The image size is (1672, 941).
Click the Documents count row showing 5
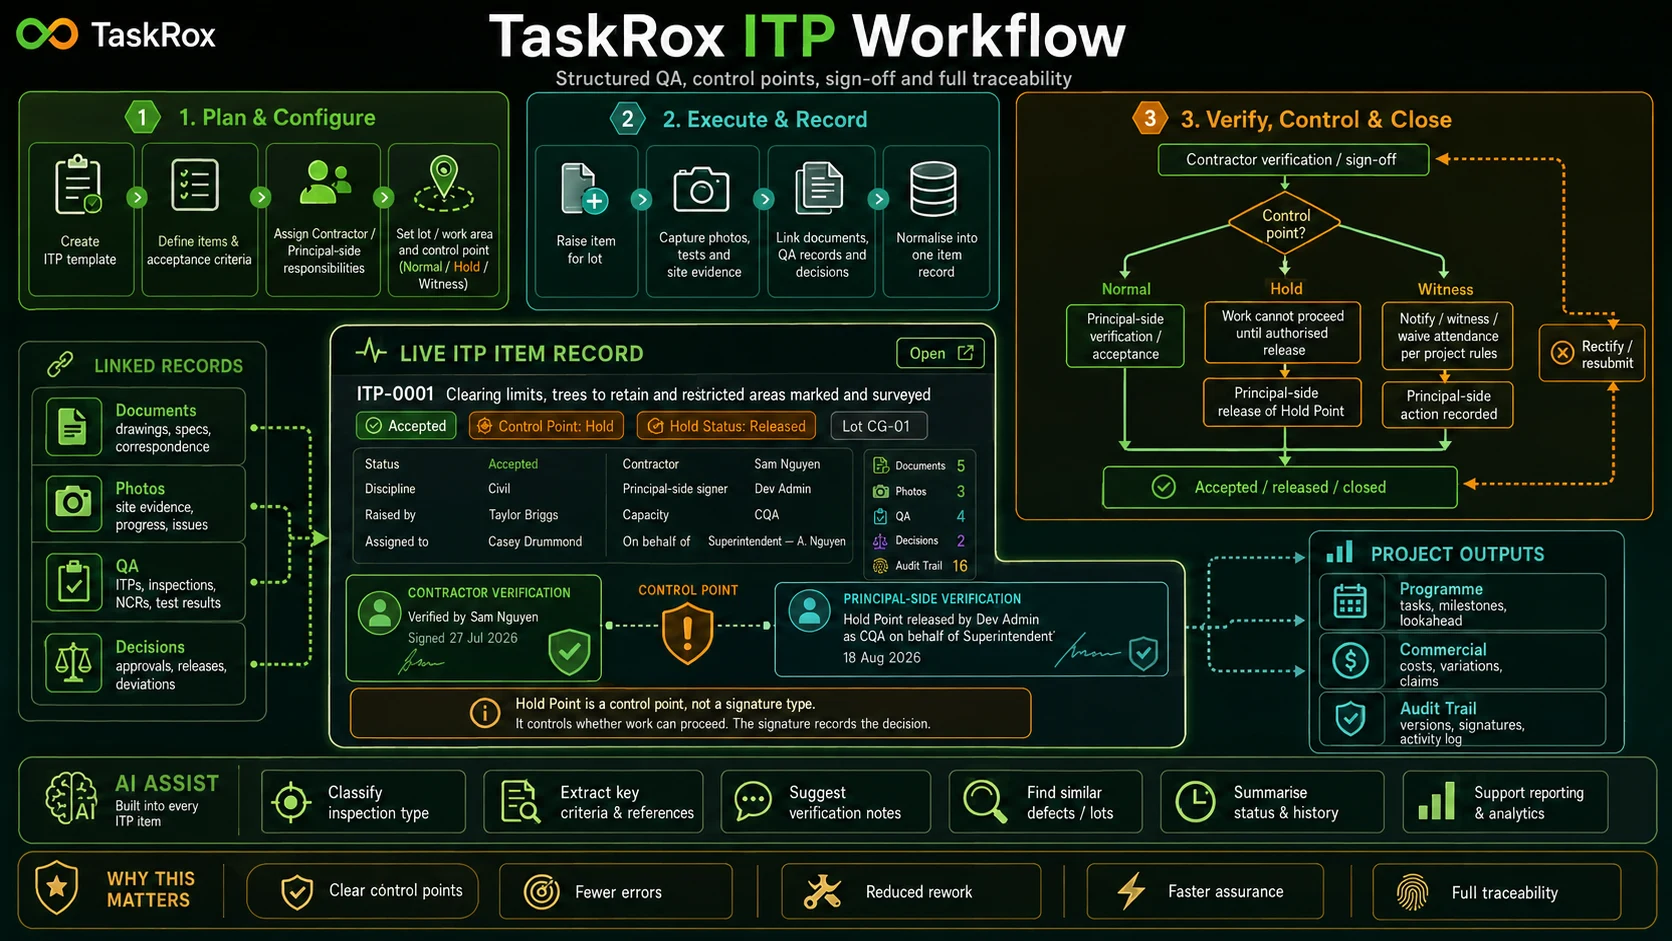click(919, 466)
